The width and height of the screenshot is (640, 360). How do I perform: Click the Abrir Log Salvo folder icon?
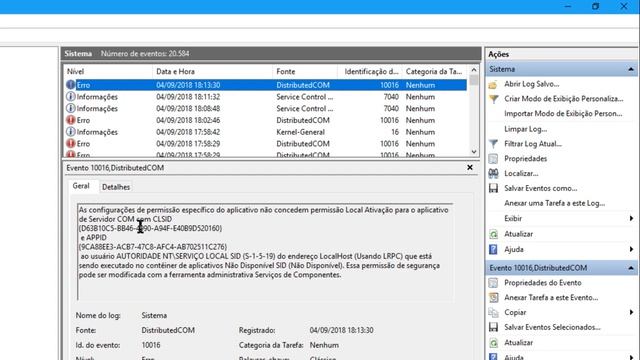tap(493, 84)
